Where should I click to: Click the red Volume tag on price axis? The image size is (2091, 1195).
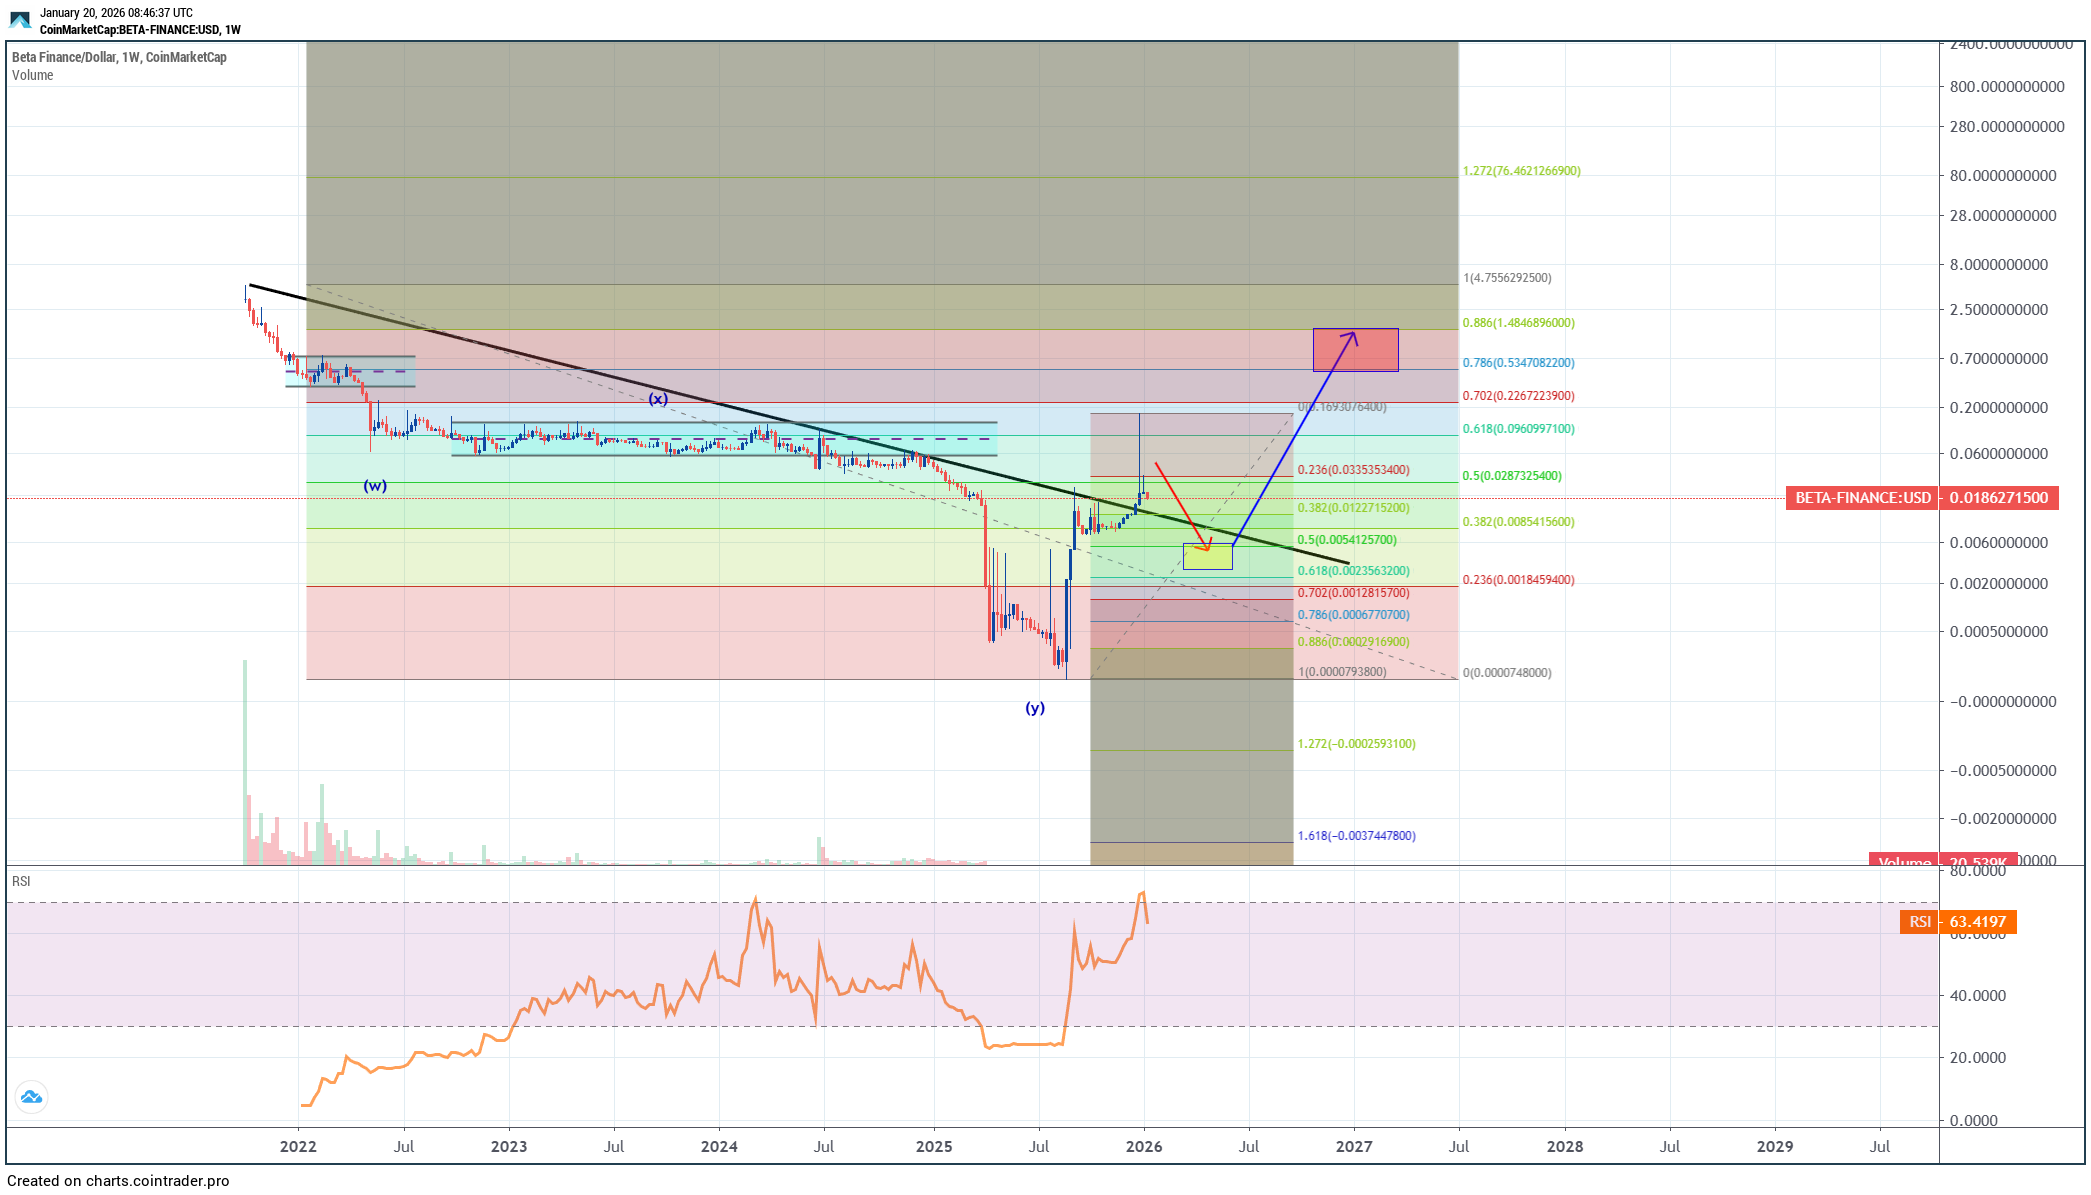click(1904, 861)
